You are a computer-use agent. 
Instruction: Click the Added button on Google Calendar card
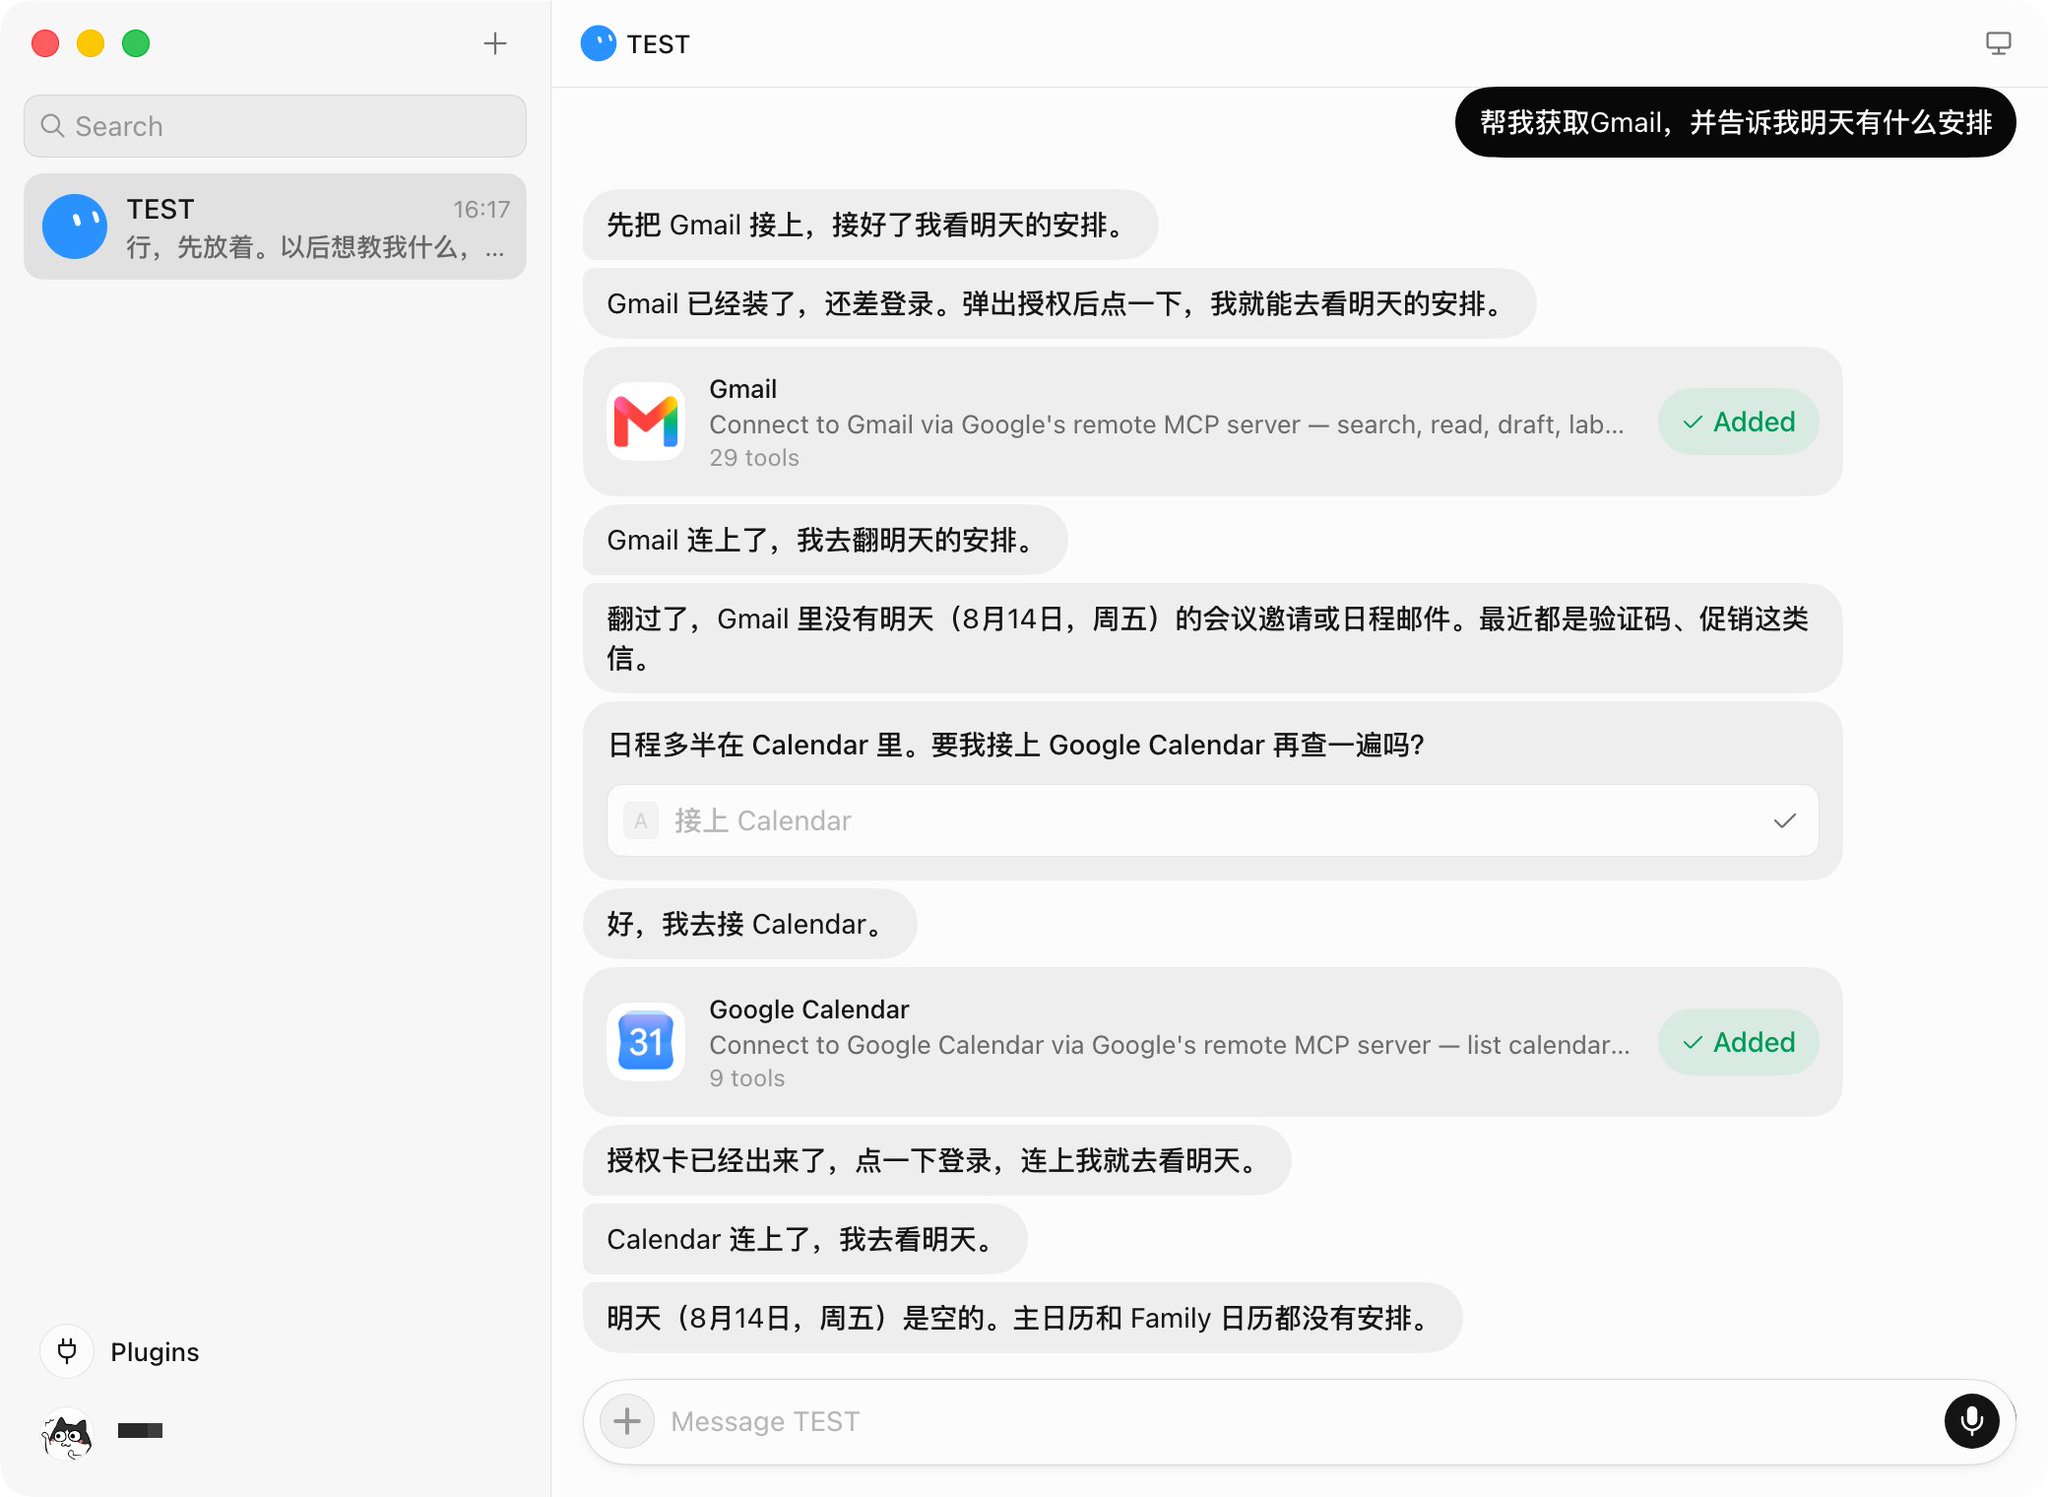click(1738, 1042)
